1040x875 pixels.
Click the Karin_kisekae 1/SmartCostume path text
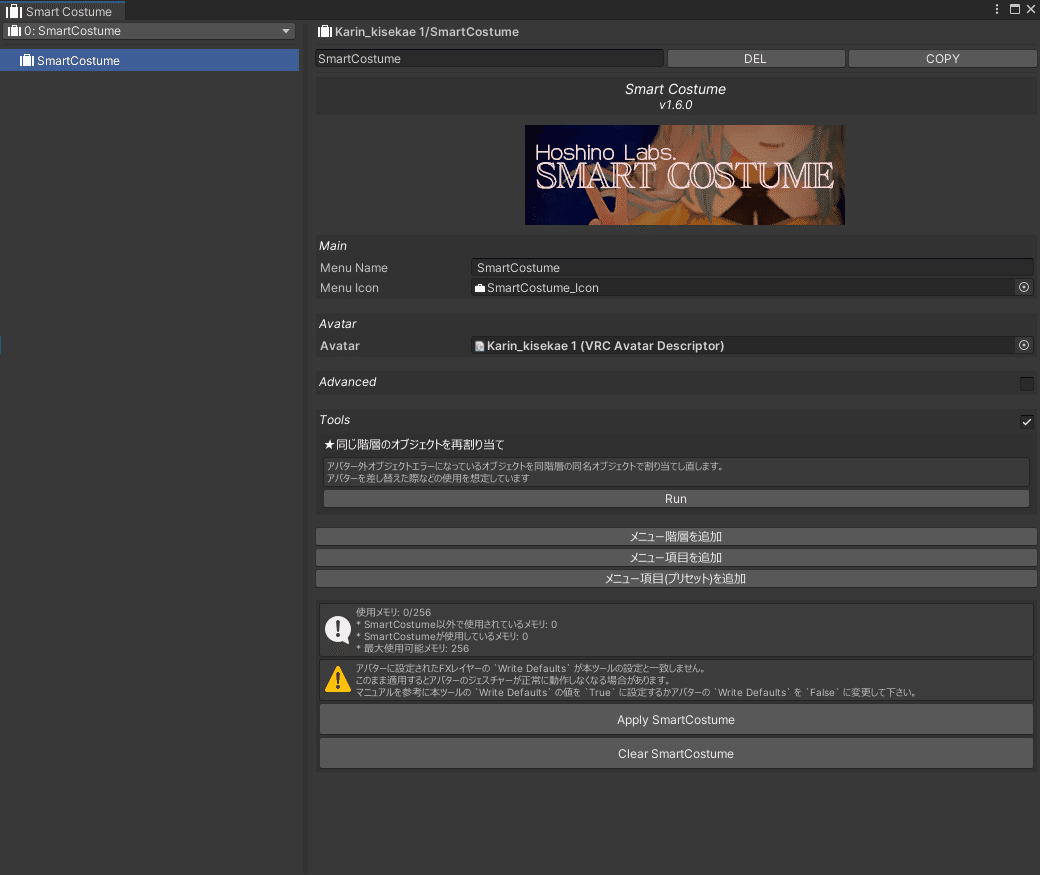(426, 32)
